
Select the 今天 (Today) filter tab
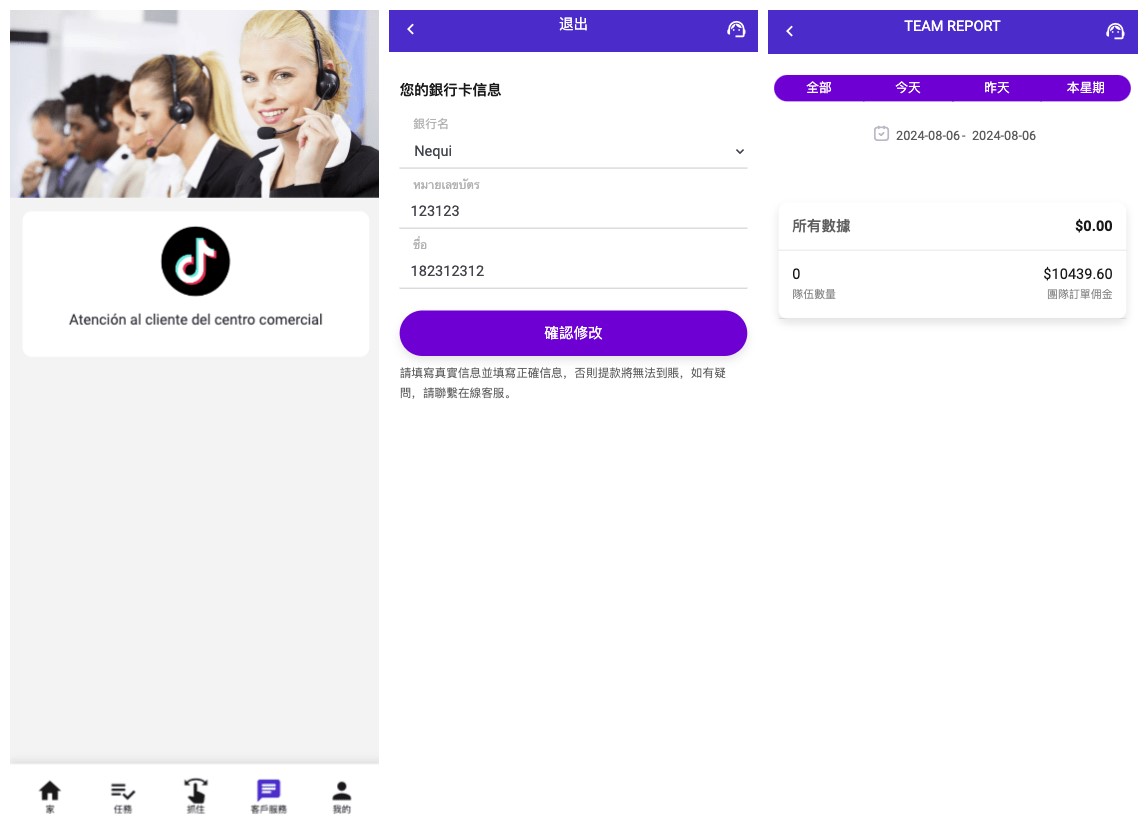click(x=908, y=88)
